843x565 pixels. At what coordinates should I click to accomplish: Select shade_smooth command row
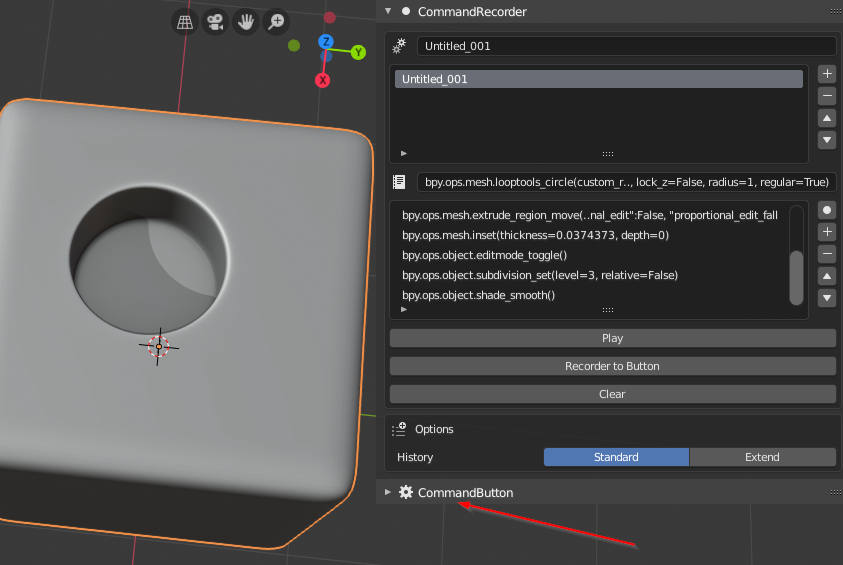(590, 295)
